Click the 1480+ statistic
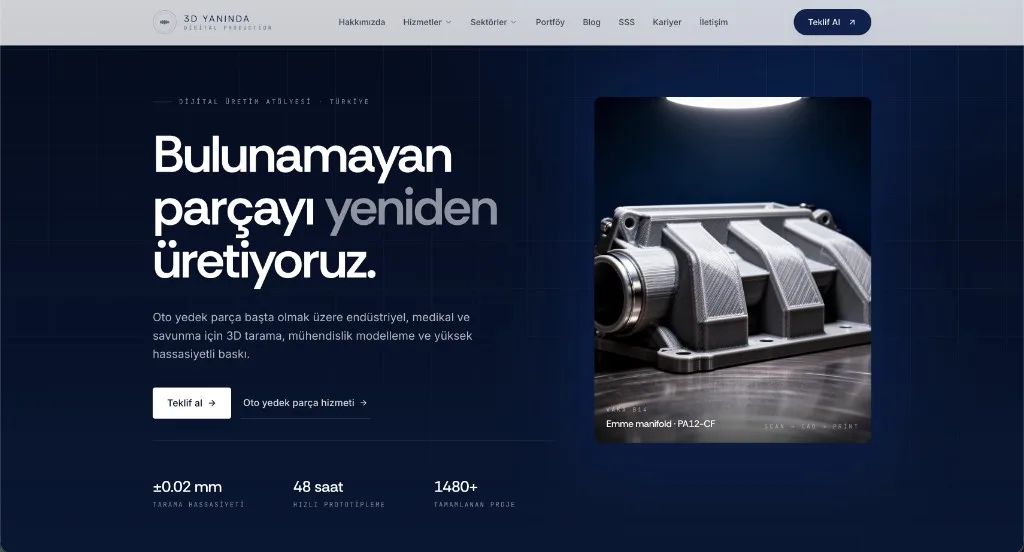1024x552 pixels. pos(456,487)
